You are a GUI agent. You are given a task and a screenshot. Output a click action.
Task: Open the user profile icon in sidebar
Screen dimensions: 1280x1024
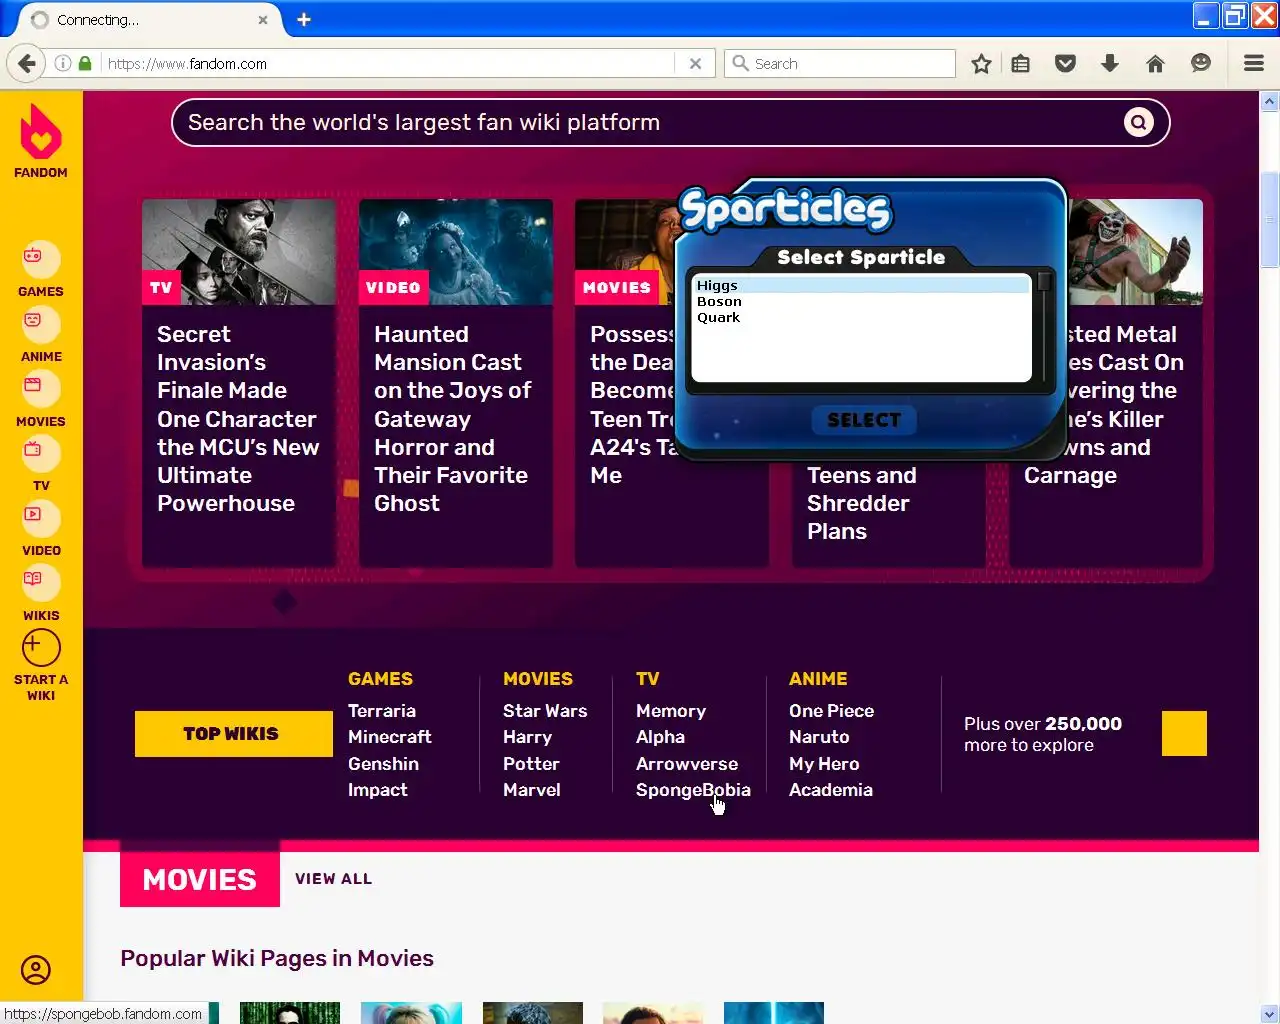click(x=36, y=970)
